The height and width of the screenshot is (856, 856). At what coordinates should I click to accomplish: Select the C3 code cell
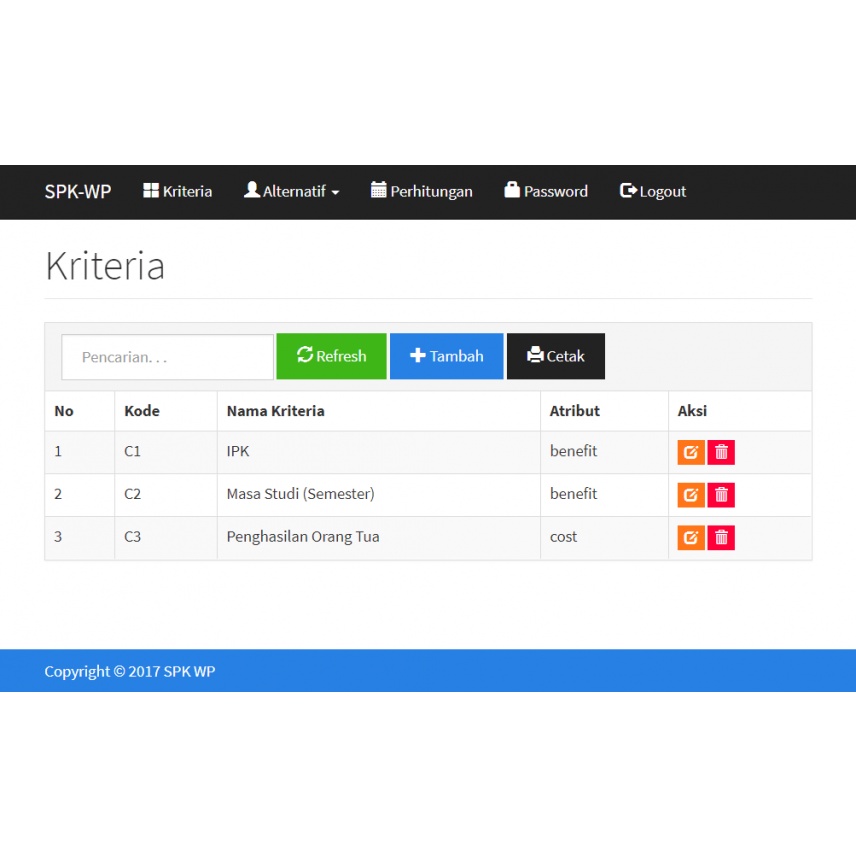click(133, 537)
